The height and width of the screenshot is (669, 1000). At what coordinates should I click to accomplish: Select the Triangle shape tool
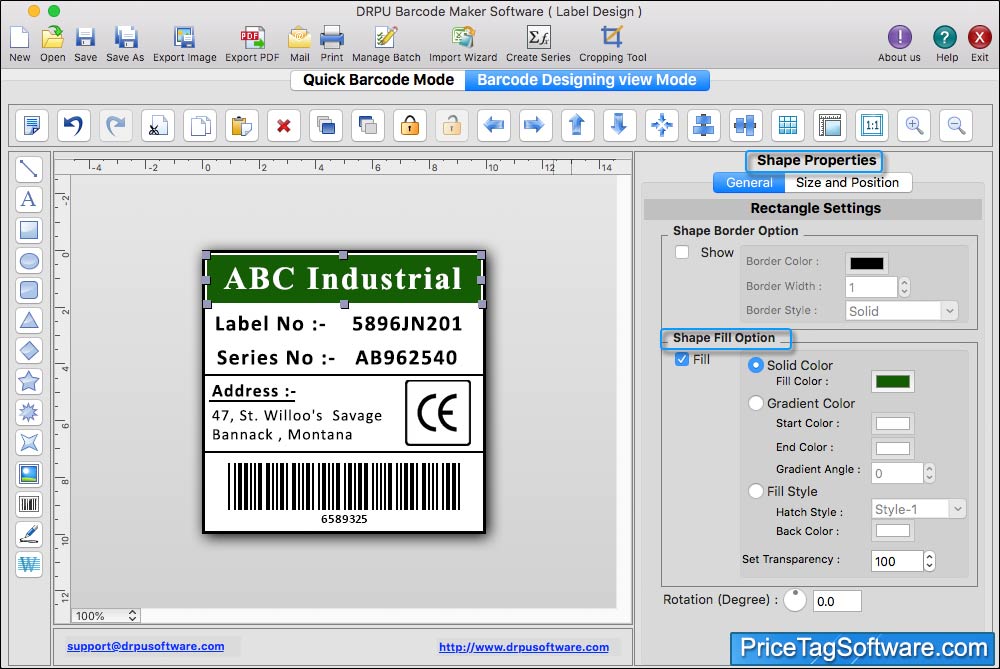29,321
